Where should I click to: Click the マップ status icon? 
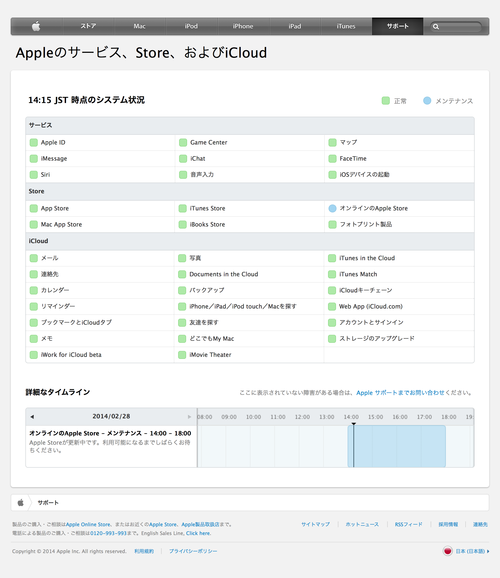tap(332, 142)
